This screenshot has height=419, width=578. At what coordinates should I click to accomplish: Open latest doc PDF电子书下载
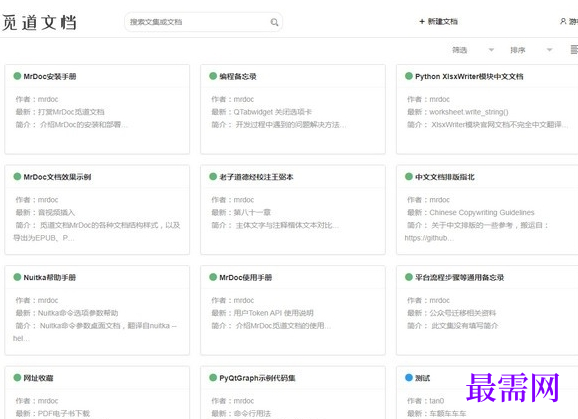[x=64, y=413]
